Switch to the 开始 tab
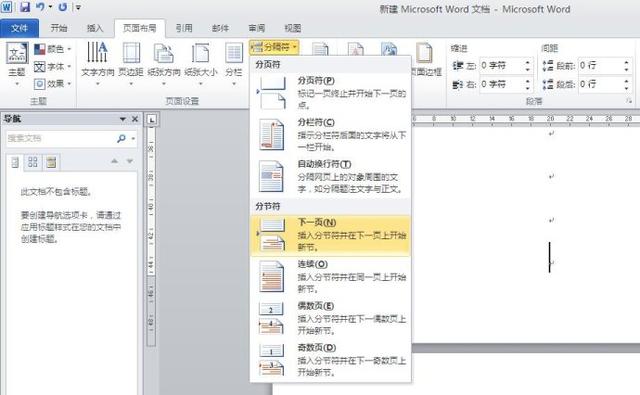The width and height of the screenshot is (640, 395). (x=59, y=28)
